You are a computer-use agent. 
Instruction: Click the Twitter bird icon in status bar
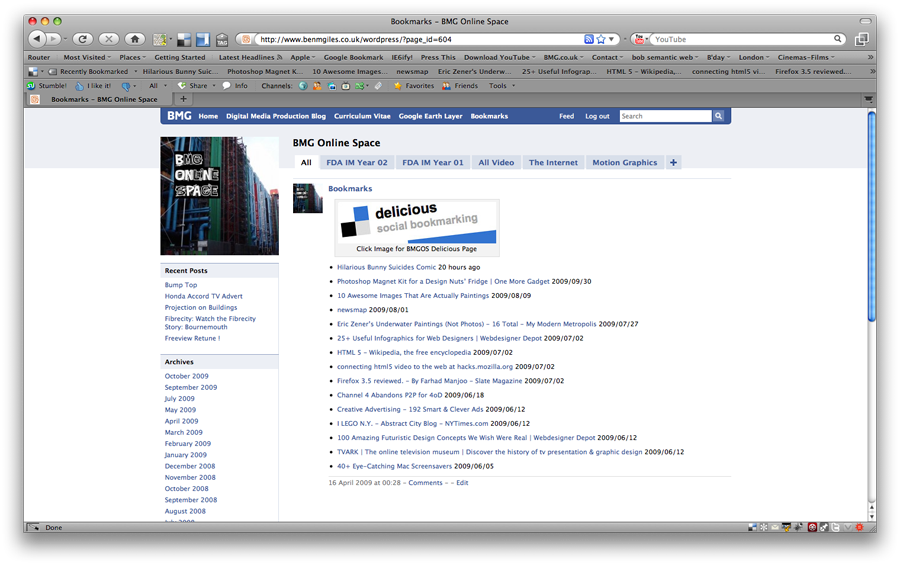point(835,527)
